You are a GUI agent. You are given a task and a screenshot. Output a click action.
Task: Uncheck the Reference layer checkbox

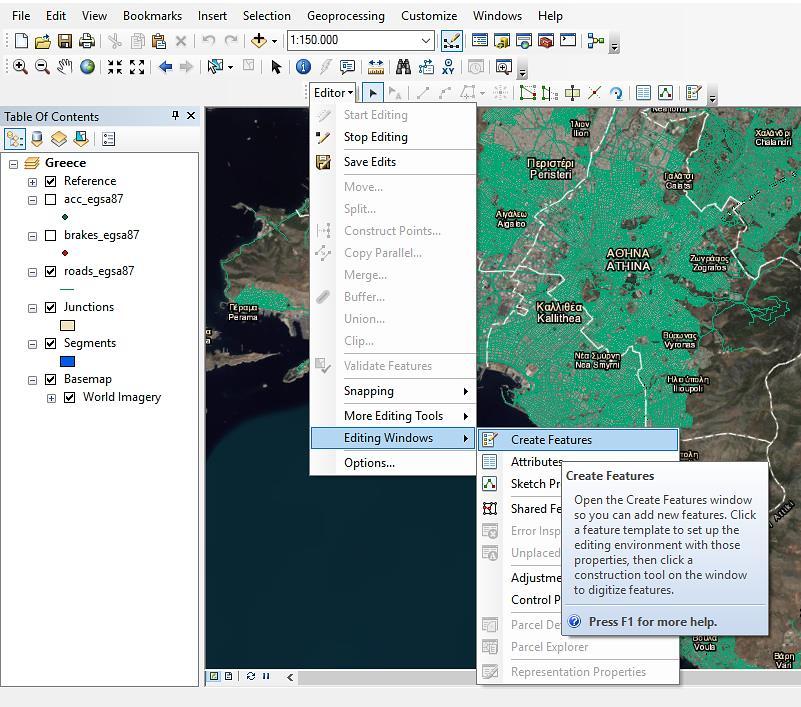(51, 181)
